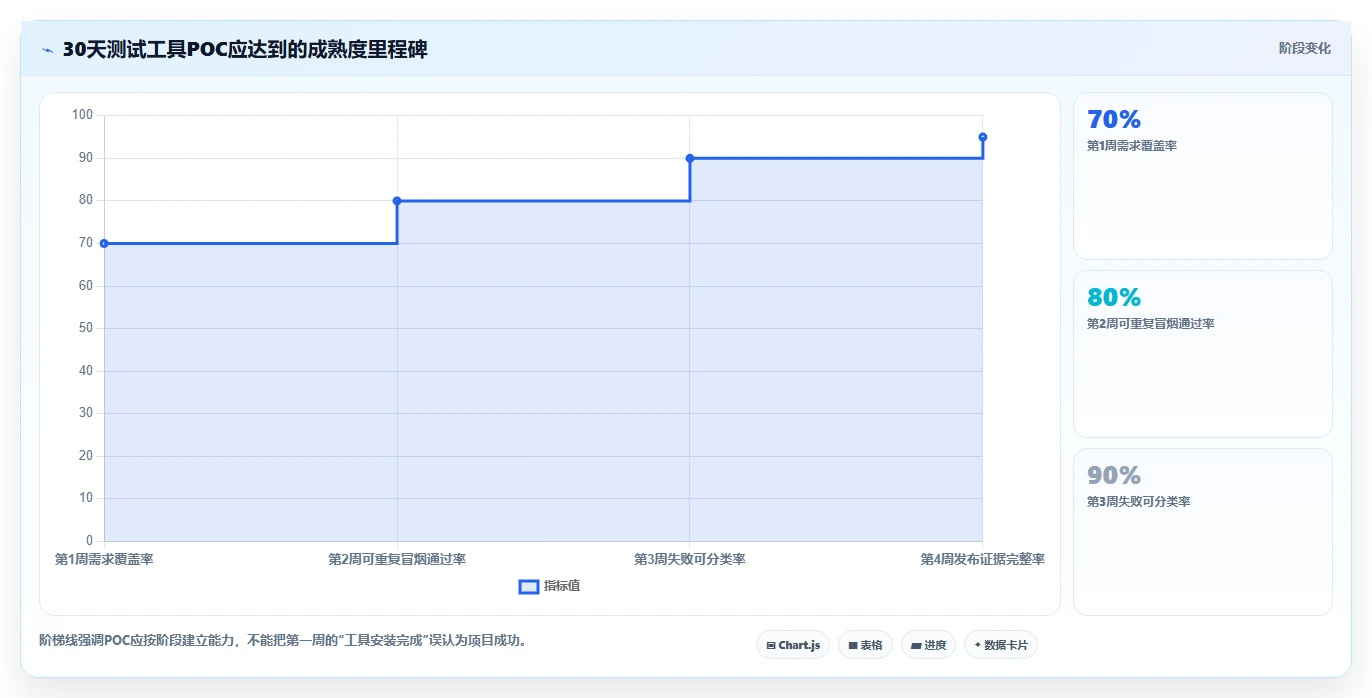Viewport: 1372px width, 698px height.
Task: Click the table icon in 表格 tag
Action: pyautogui.click(x=853, y=646)
